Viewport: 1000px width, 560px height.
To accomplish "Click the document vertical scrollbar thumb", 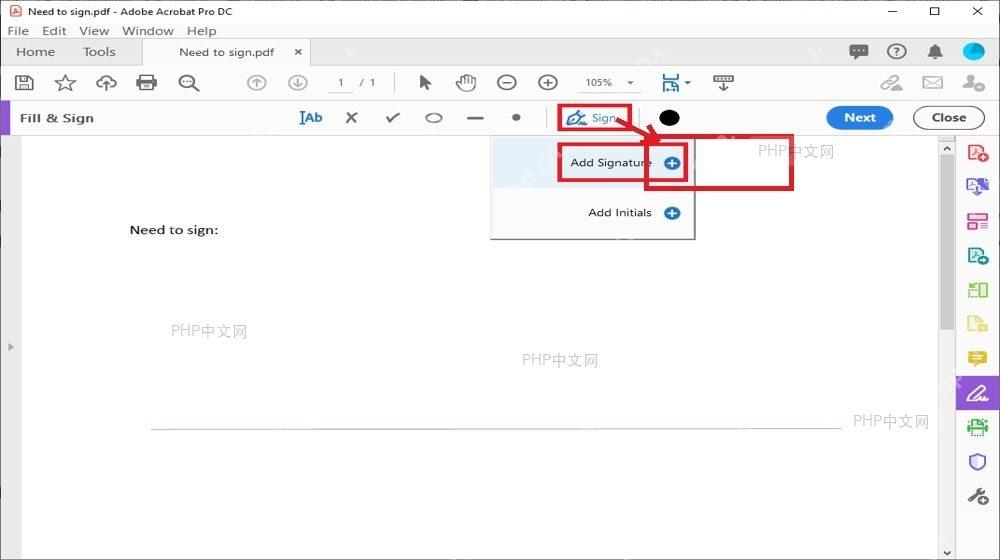I will click(x=947, y=242).
